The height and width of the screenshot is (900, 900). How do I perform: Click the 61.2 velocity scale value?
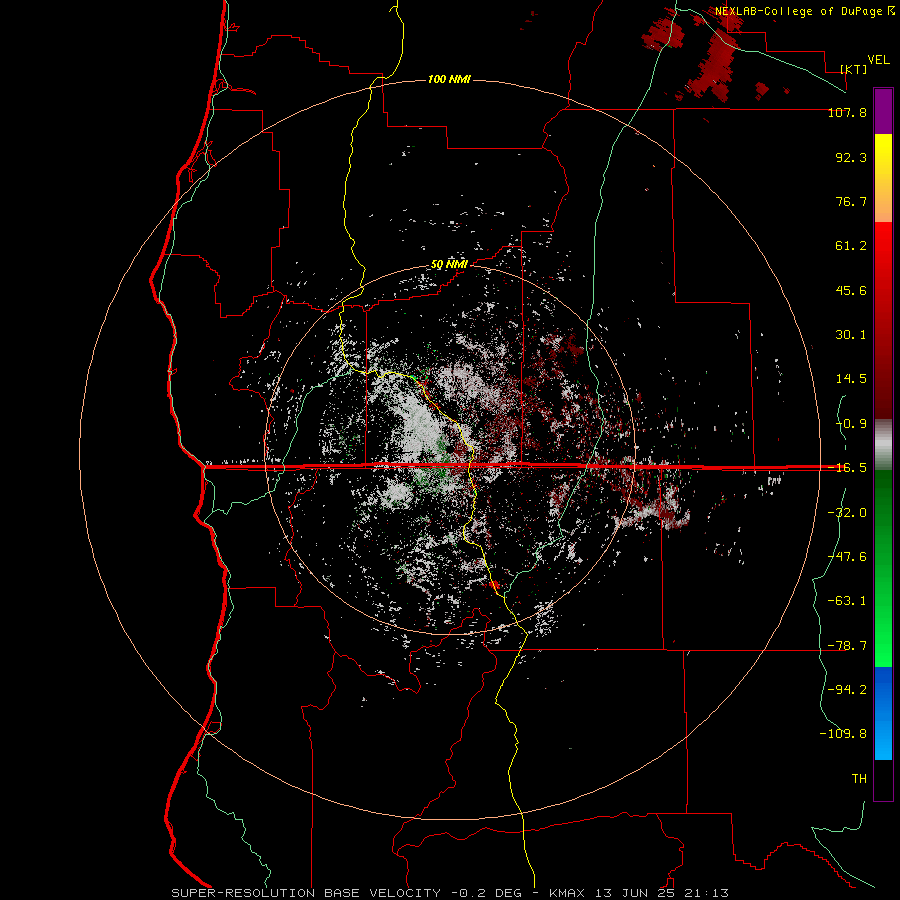(x=851, y=246)
